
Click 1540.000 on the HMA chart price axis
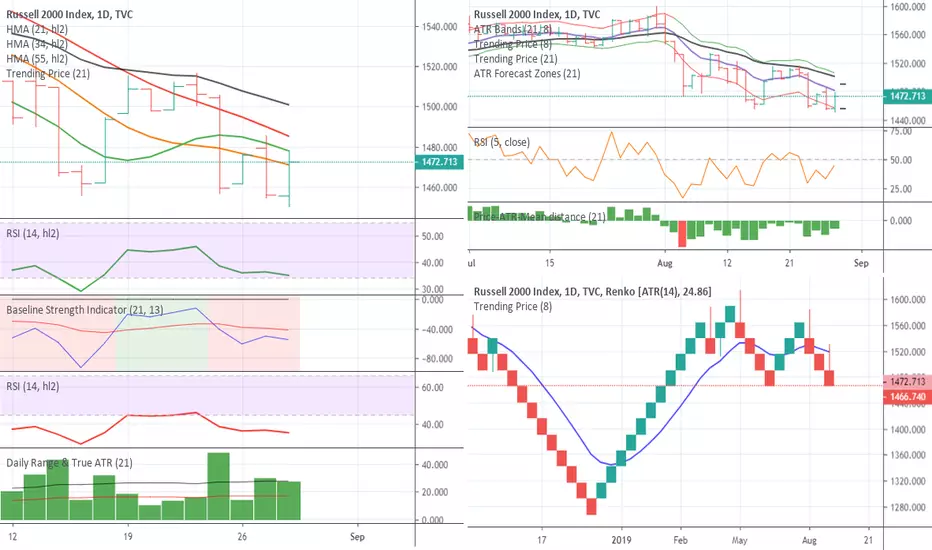click(440, 27)
